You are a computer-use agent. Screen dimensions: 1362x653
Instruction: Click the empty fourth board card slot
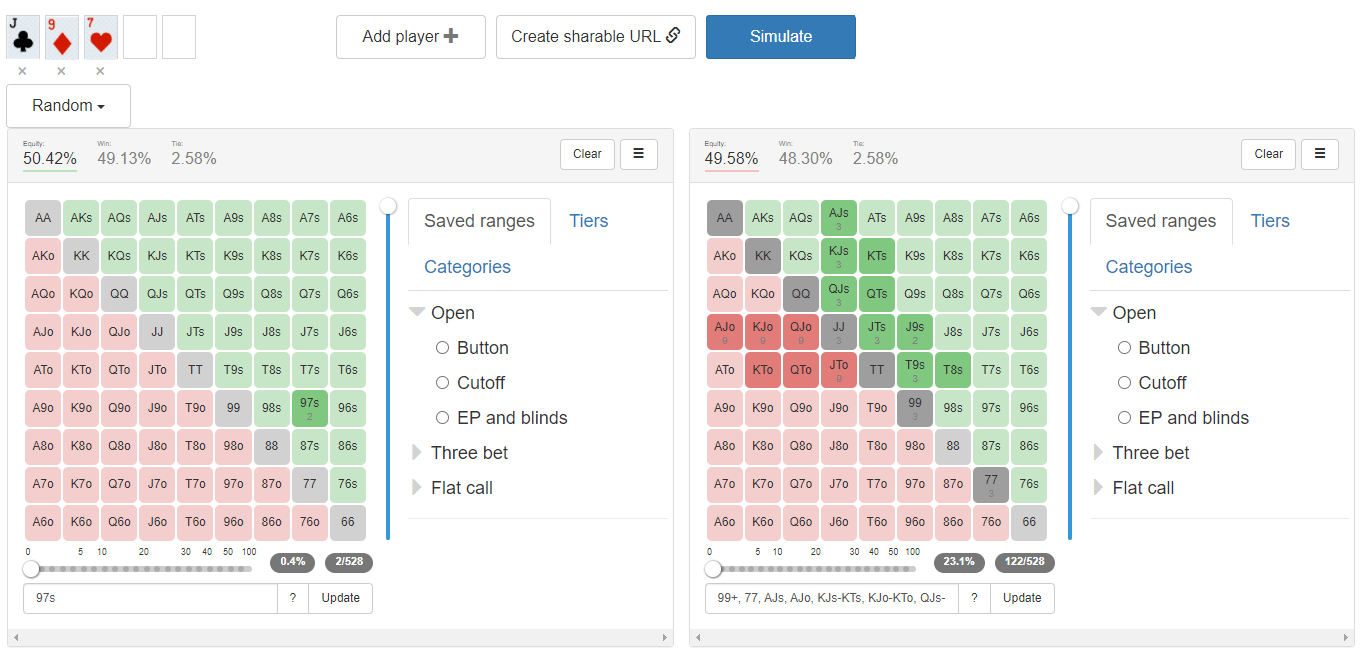click(x=140, y=38)
